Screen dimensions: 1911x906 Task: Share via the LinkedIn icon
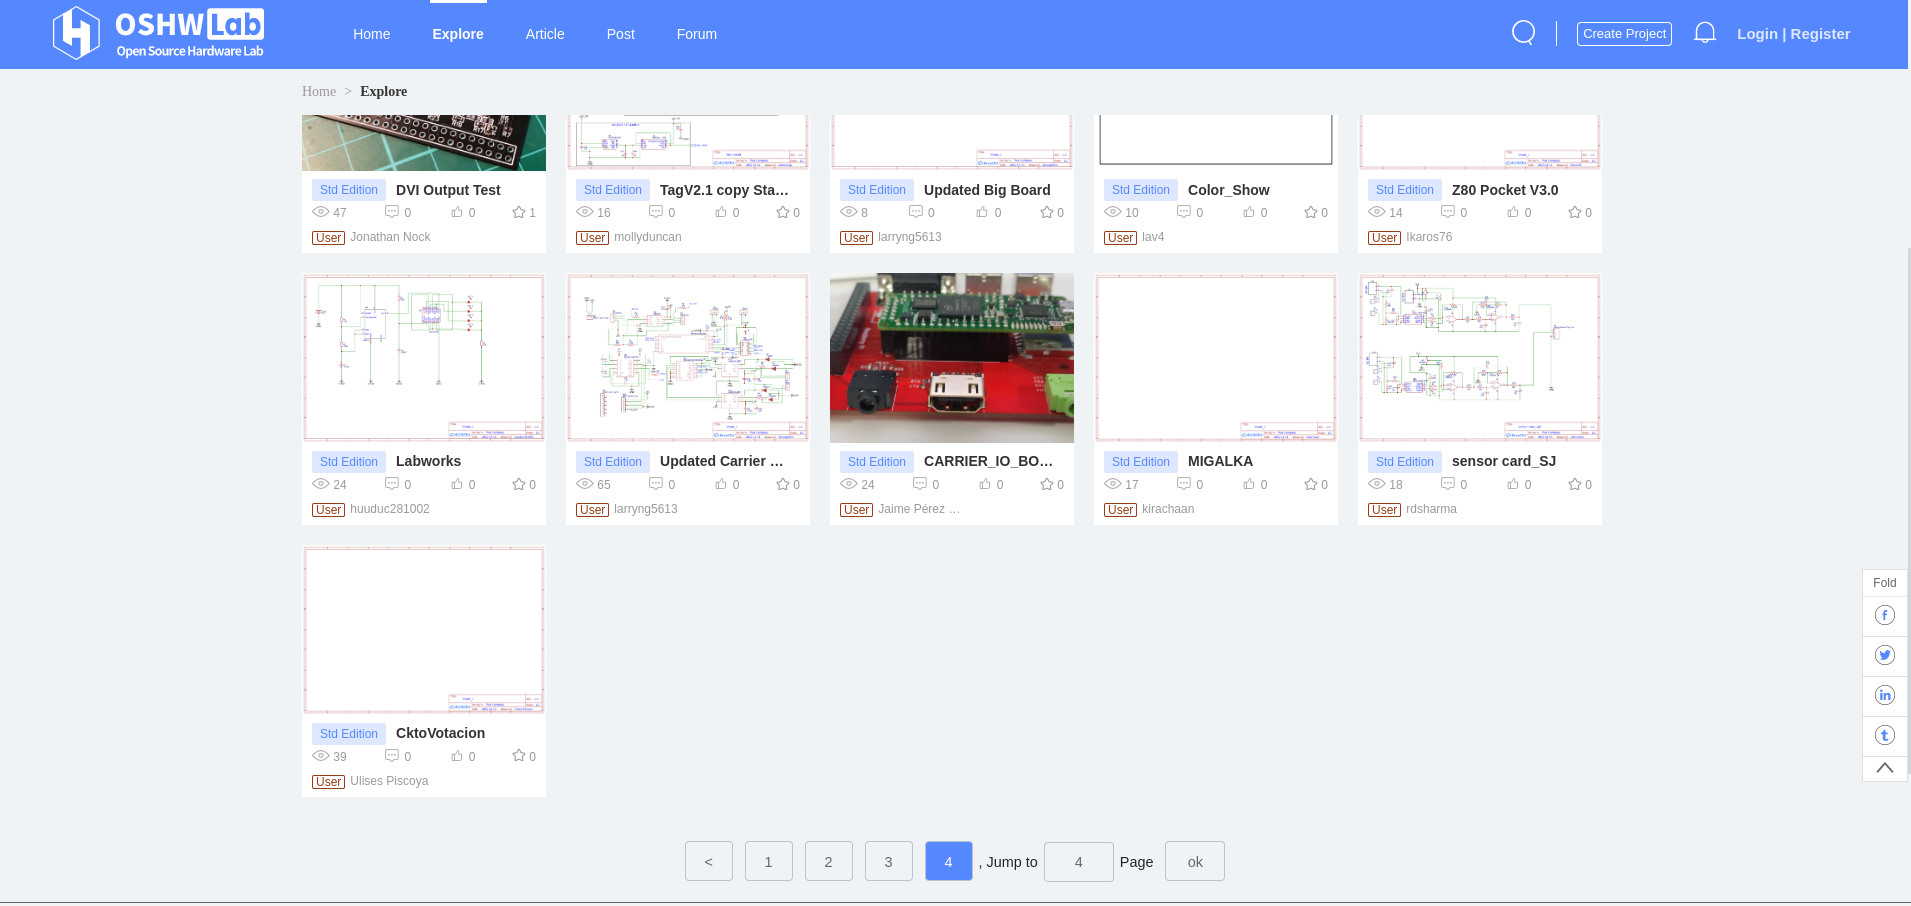click(x=1885, y=695)
